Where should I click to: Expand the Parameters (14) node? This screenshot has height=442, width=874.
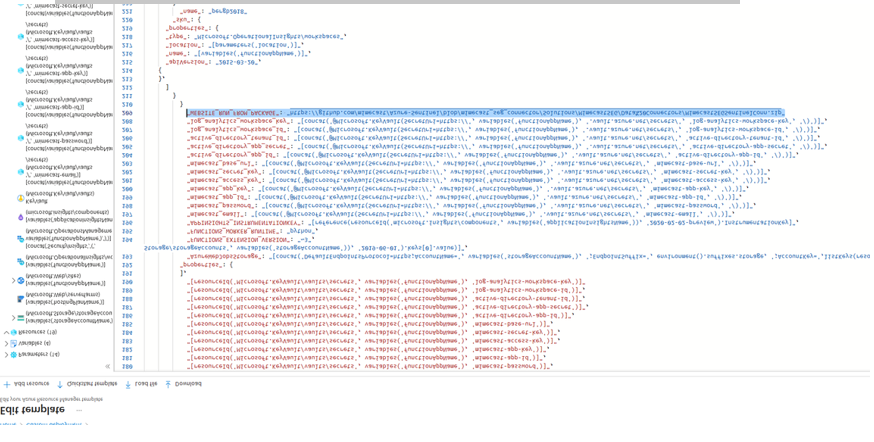pyautogui.click(x=5, y=354)
